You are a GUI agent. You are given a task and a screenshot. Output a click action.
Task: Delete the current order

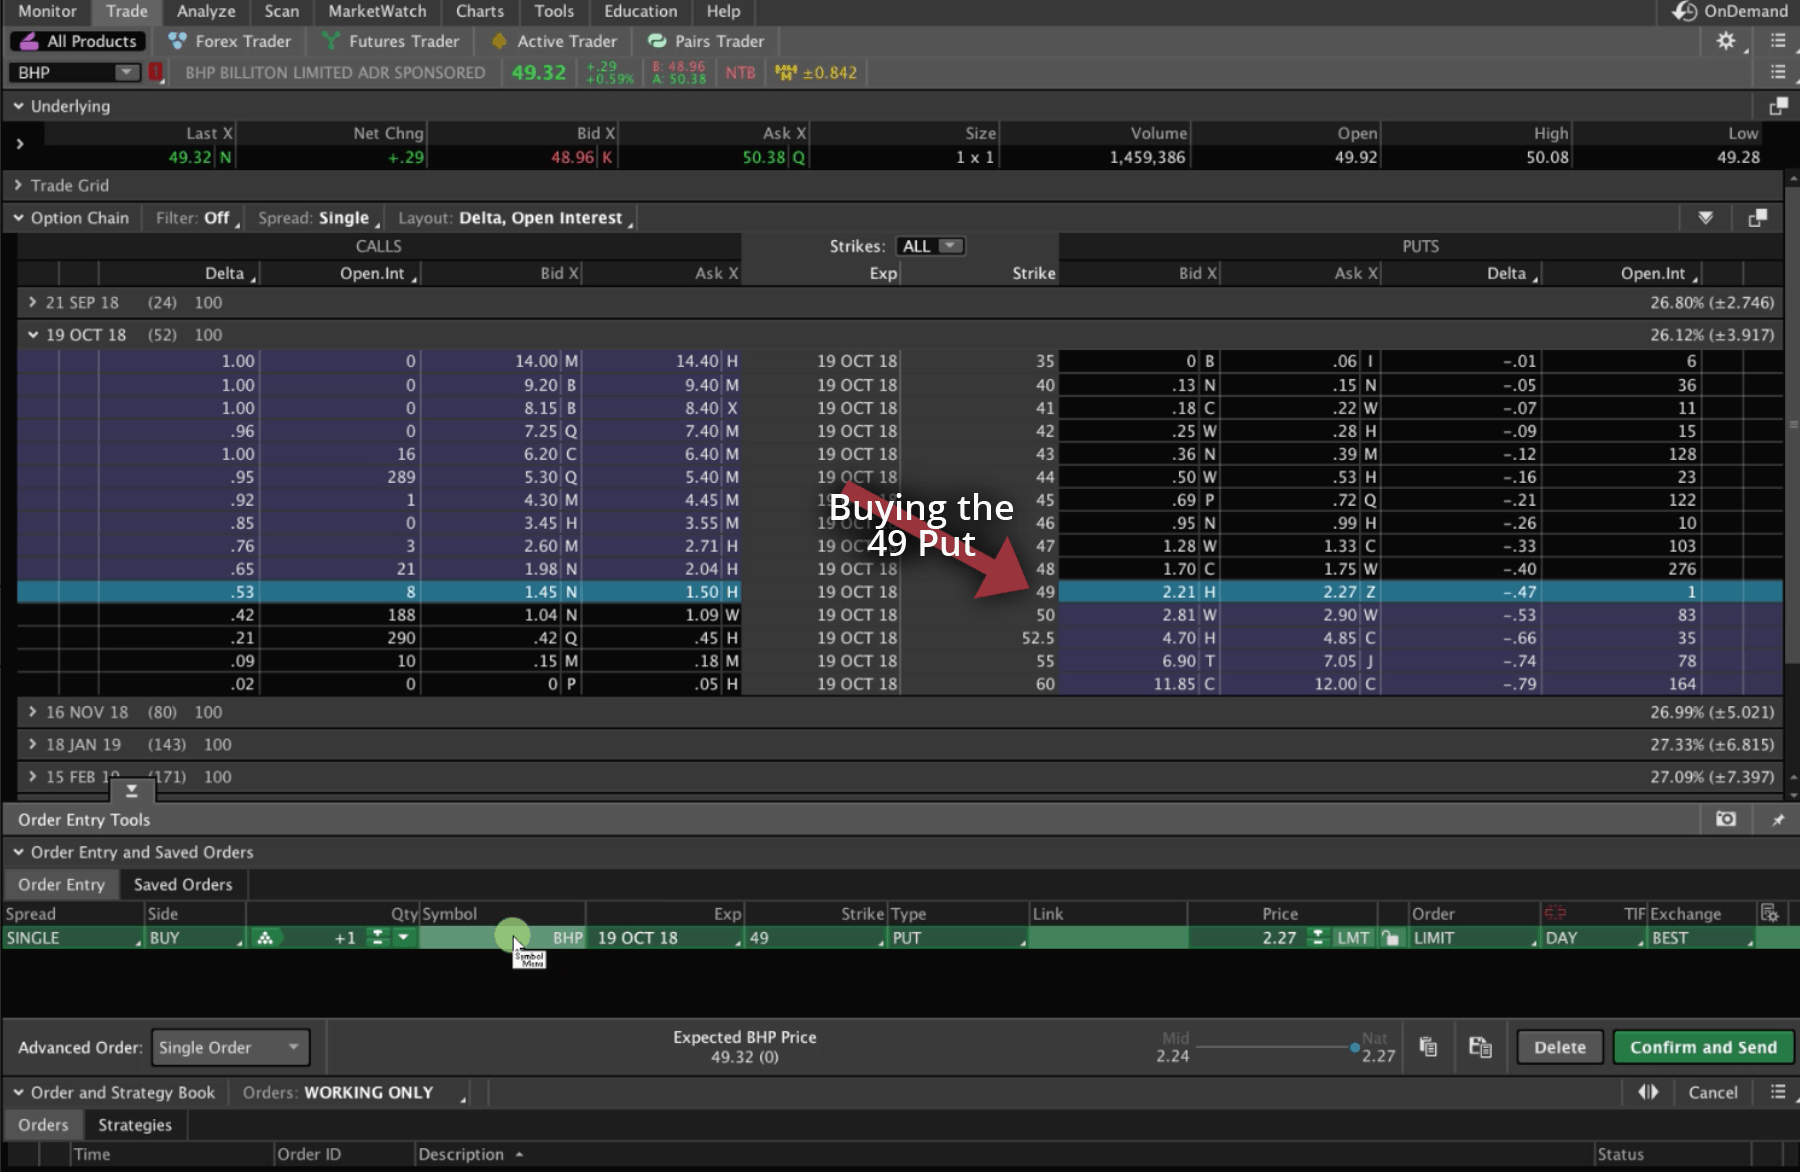click(1559, 1047)
